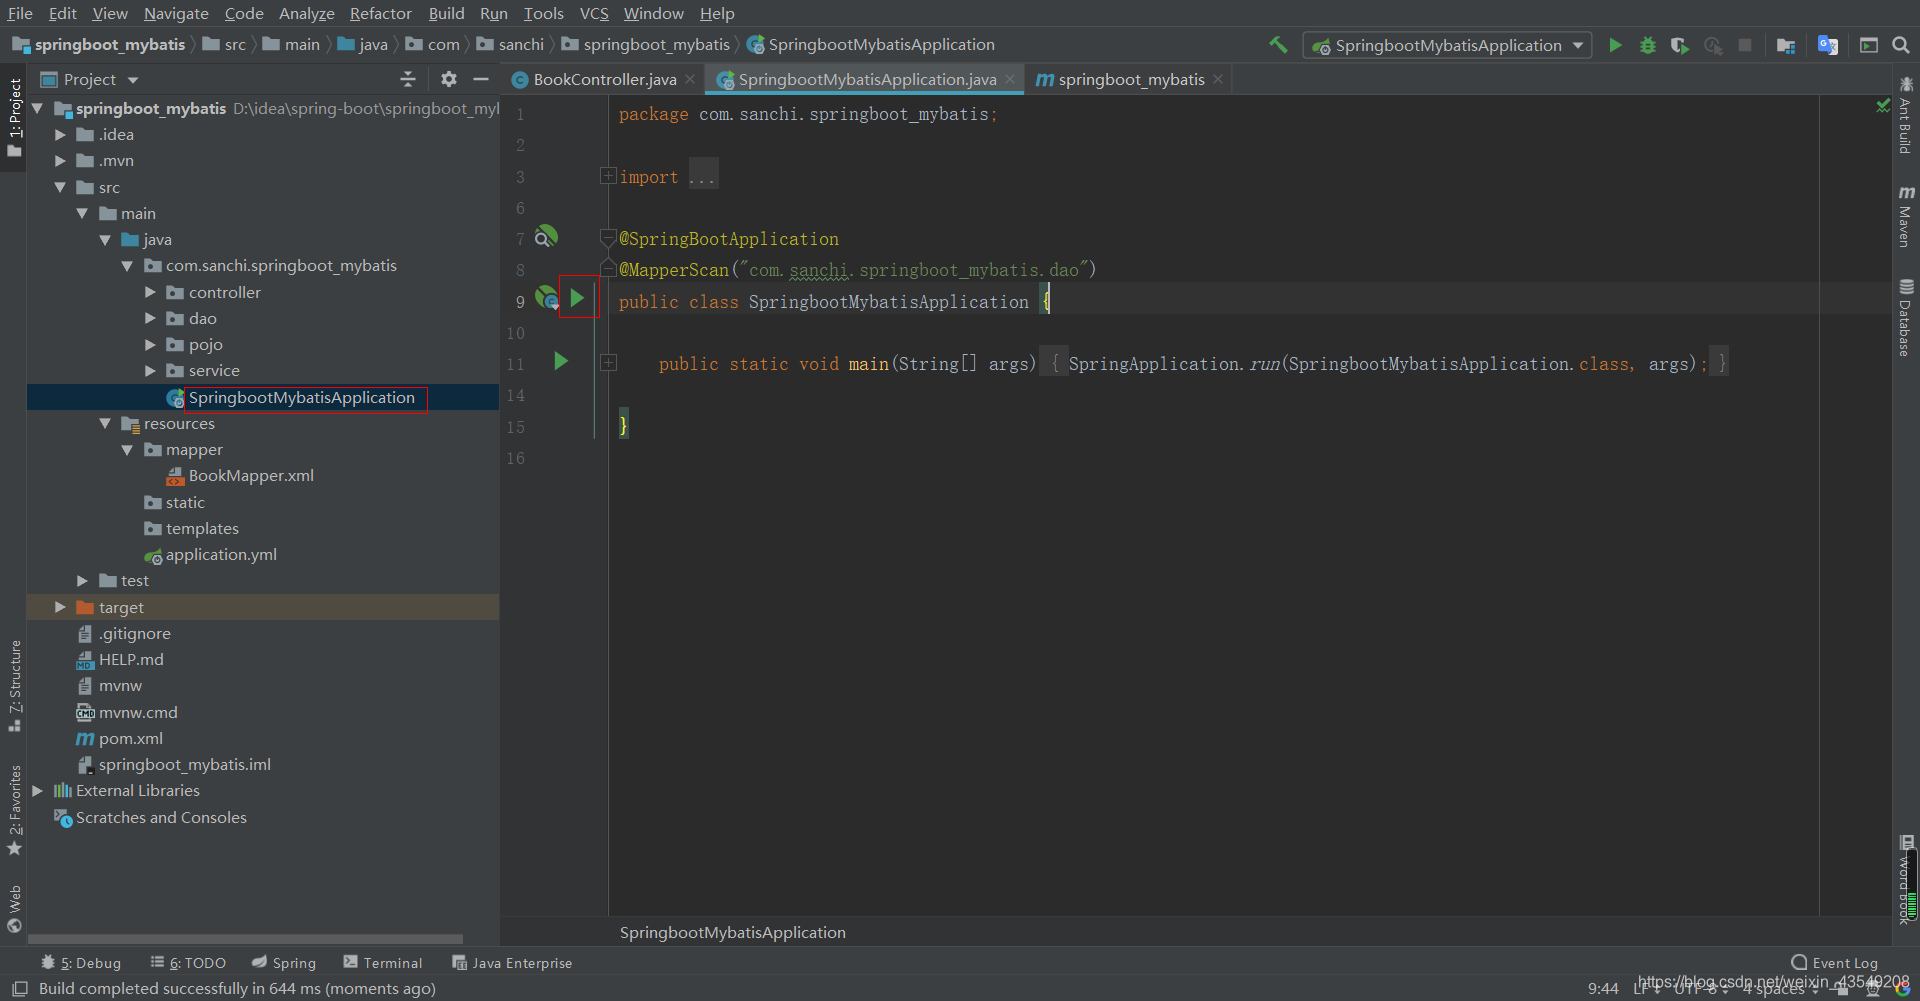Open the Refactor menu
This screenshot has height=1001, width=1920.
[x=380, y=13]
